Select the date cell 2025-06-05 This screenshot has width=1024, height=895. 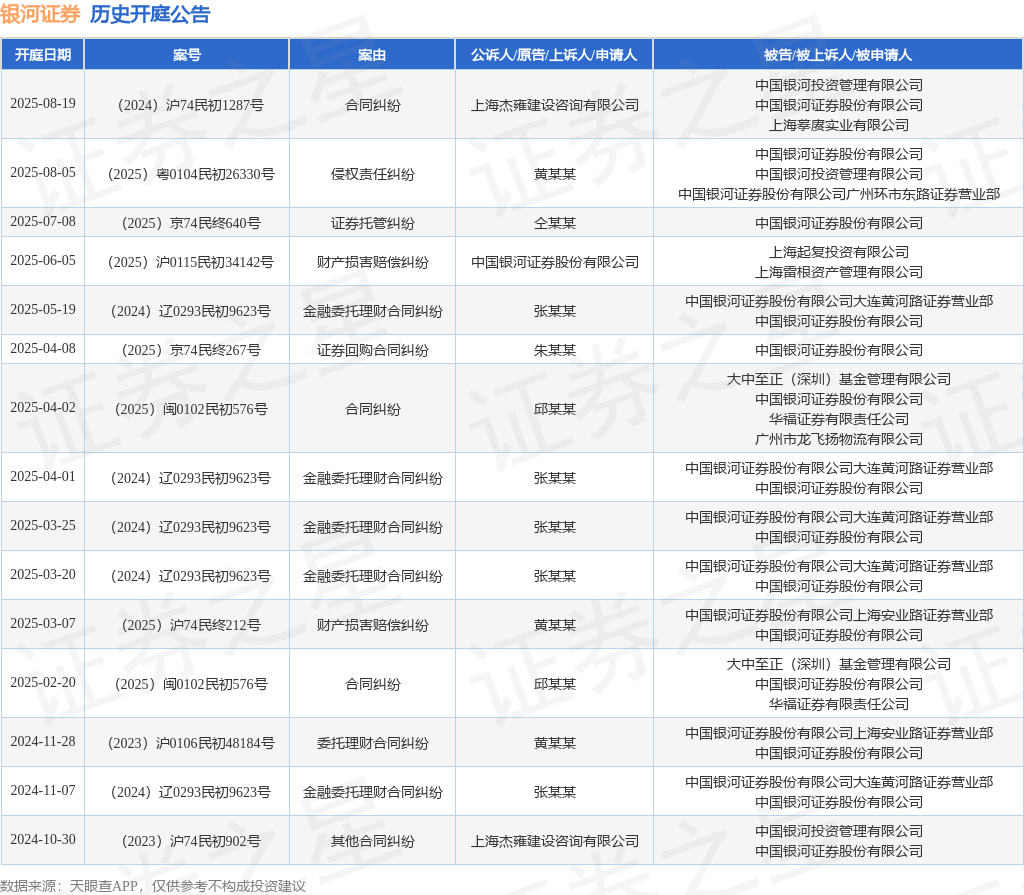pyautogui.click(x=43, y=261)
